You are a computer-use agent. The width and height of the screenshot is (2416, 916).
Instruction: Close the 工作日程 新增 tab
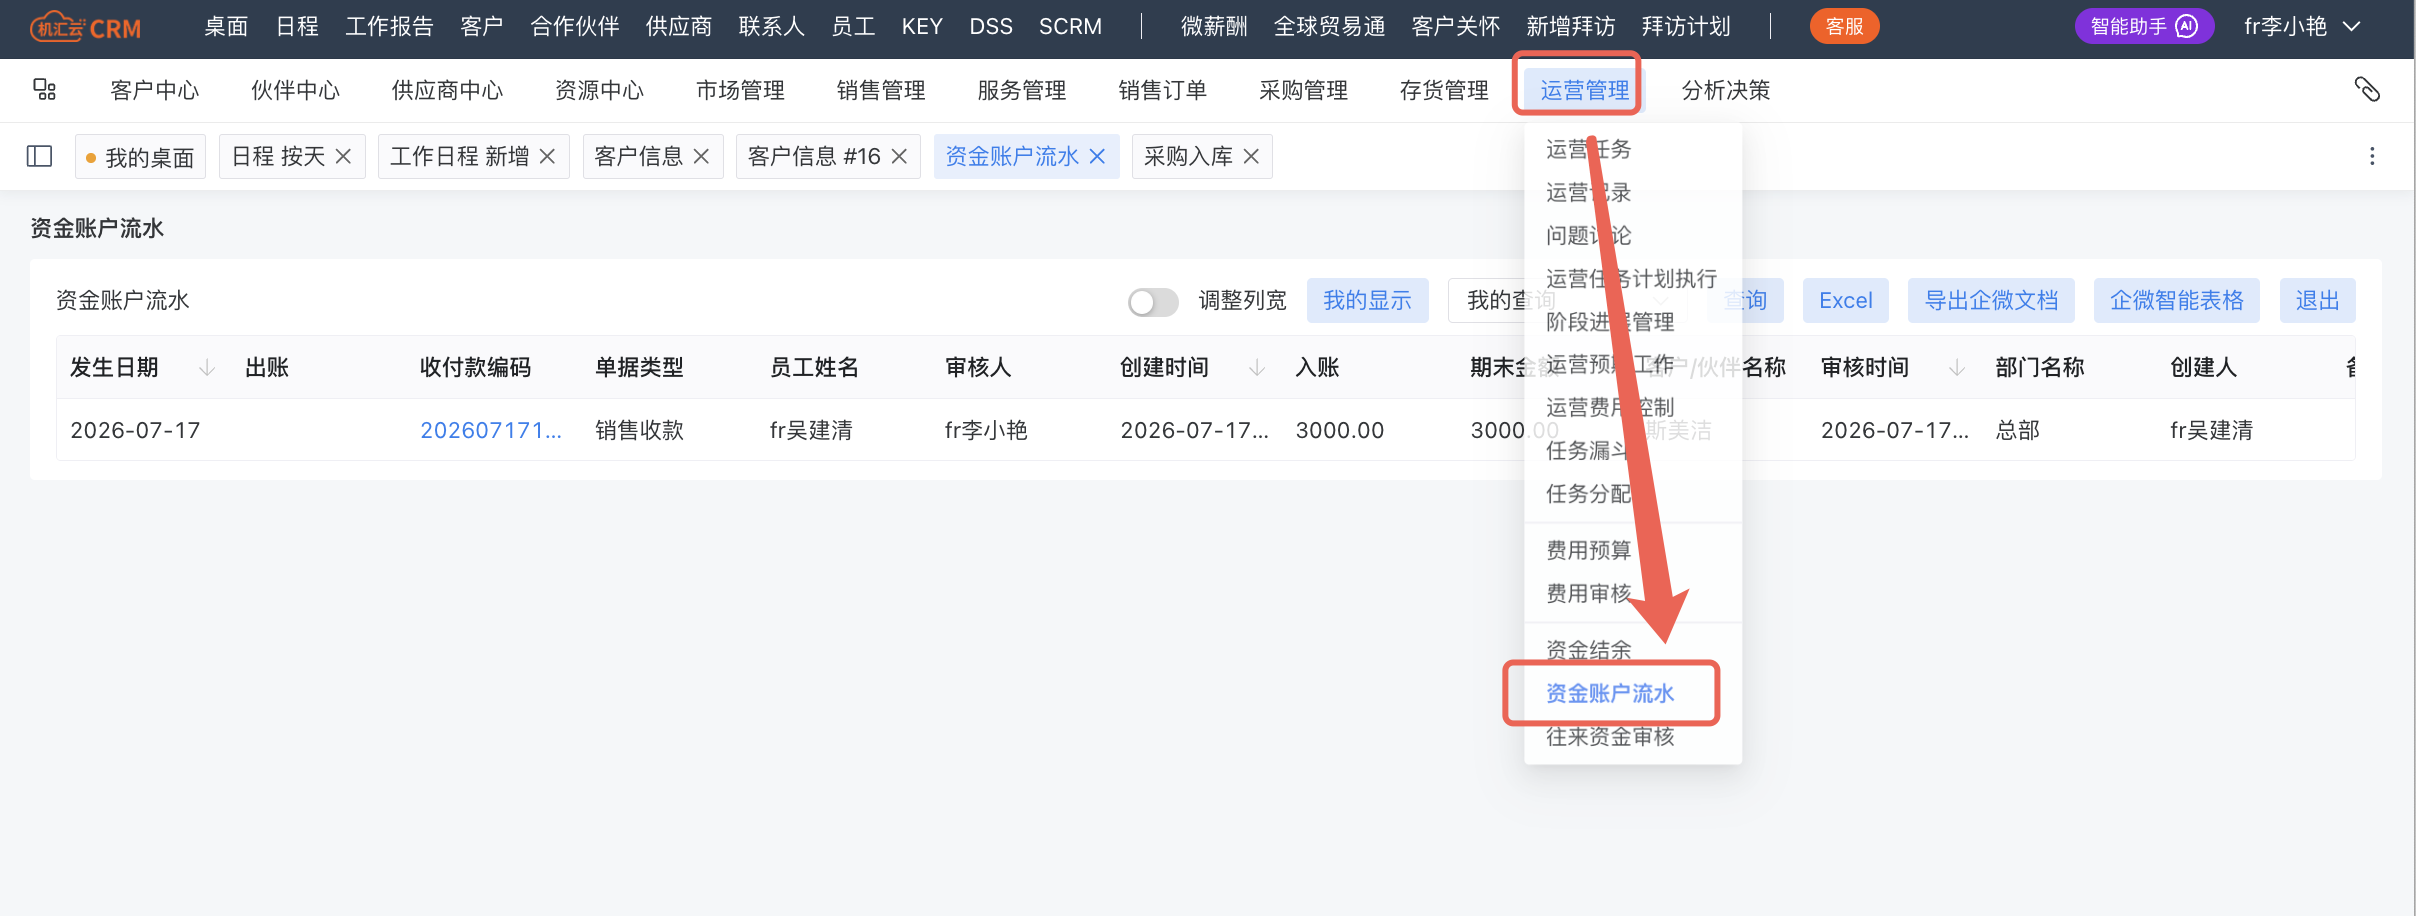pos(547,156)
